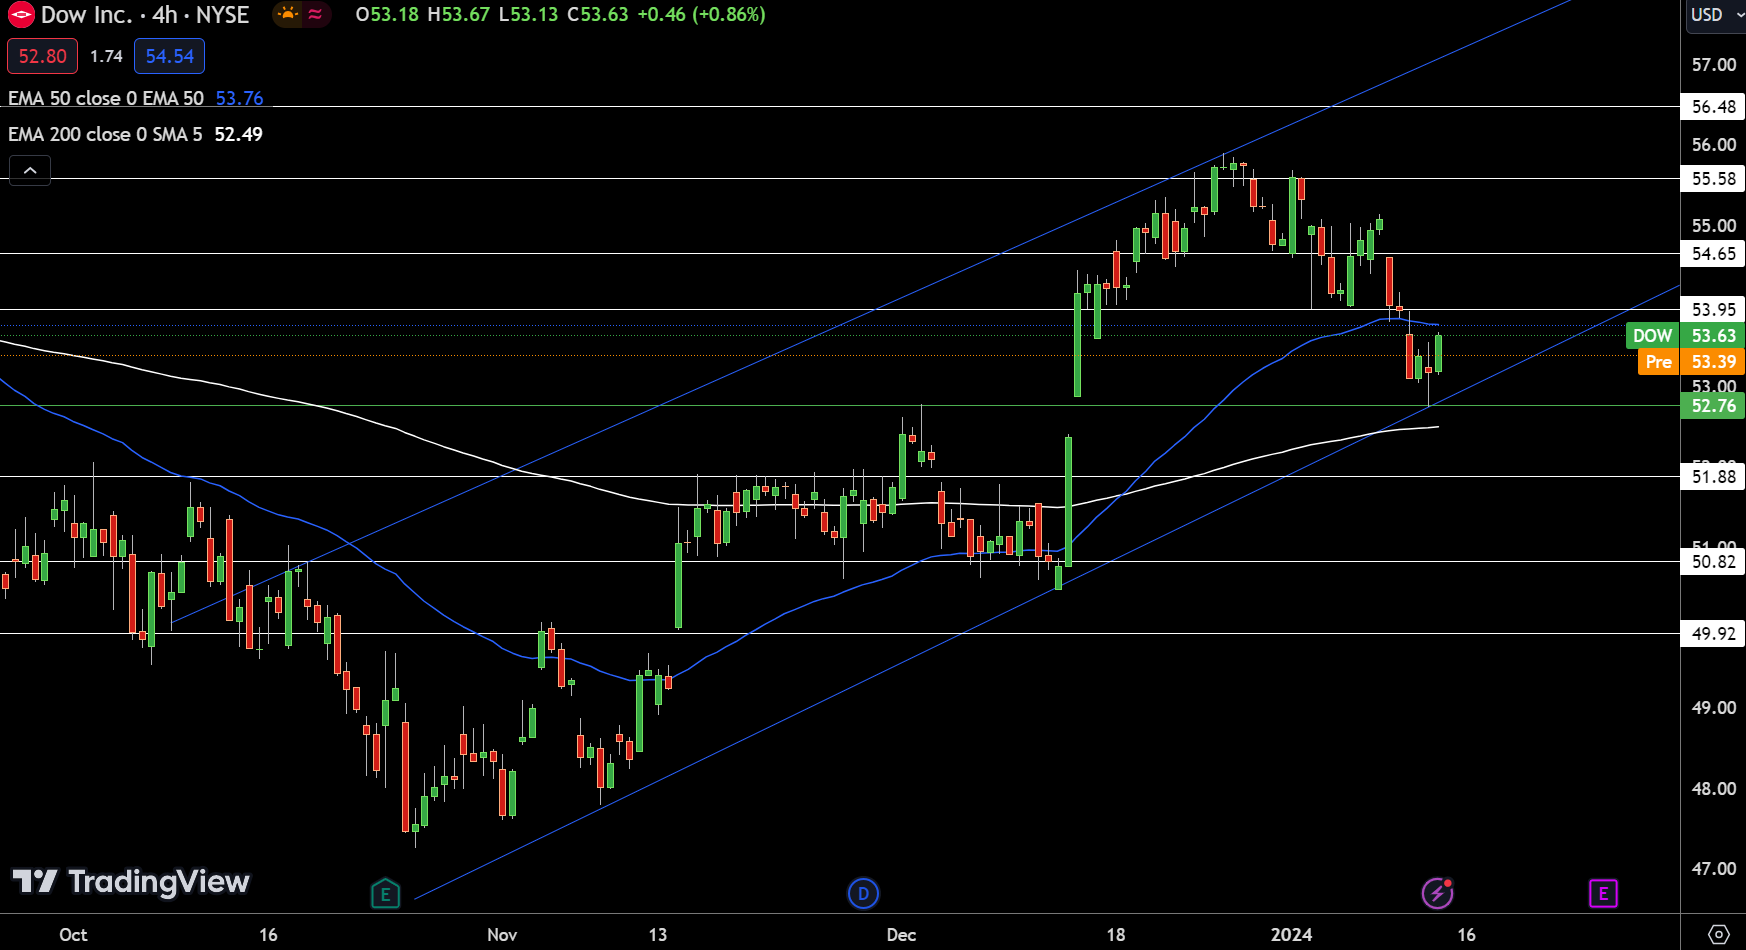Open the chart settings gear icon
The width and height of the screenshot is (1746, 950).
tap(1718, 934)
